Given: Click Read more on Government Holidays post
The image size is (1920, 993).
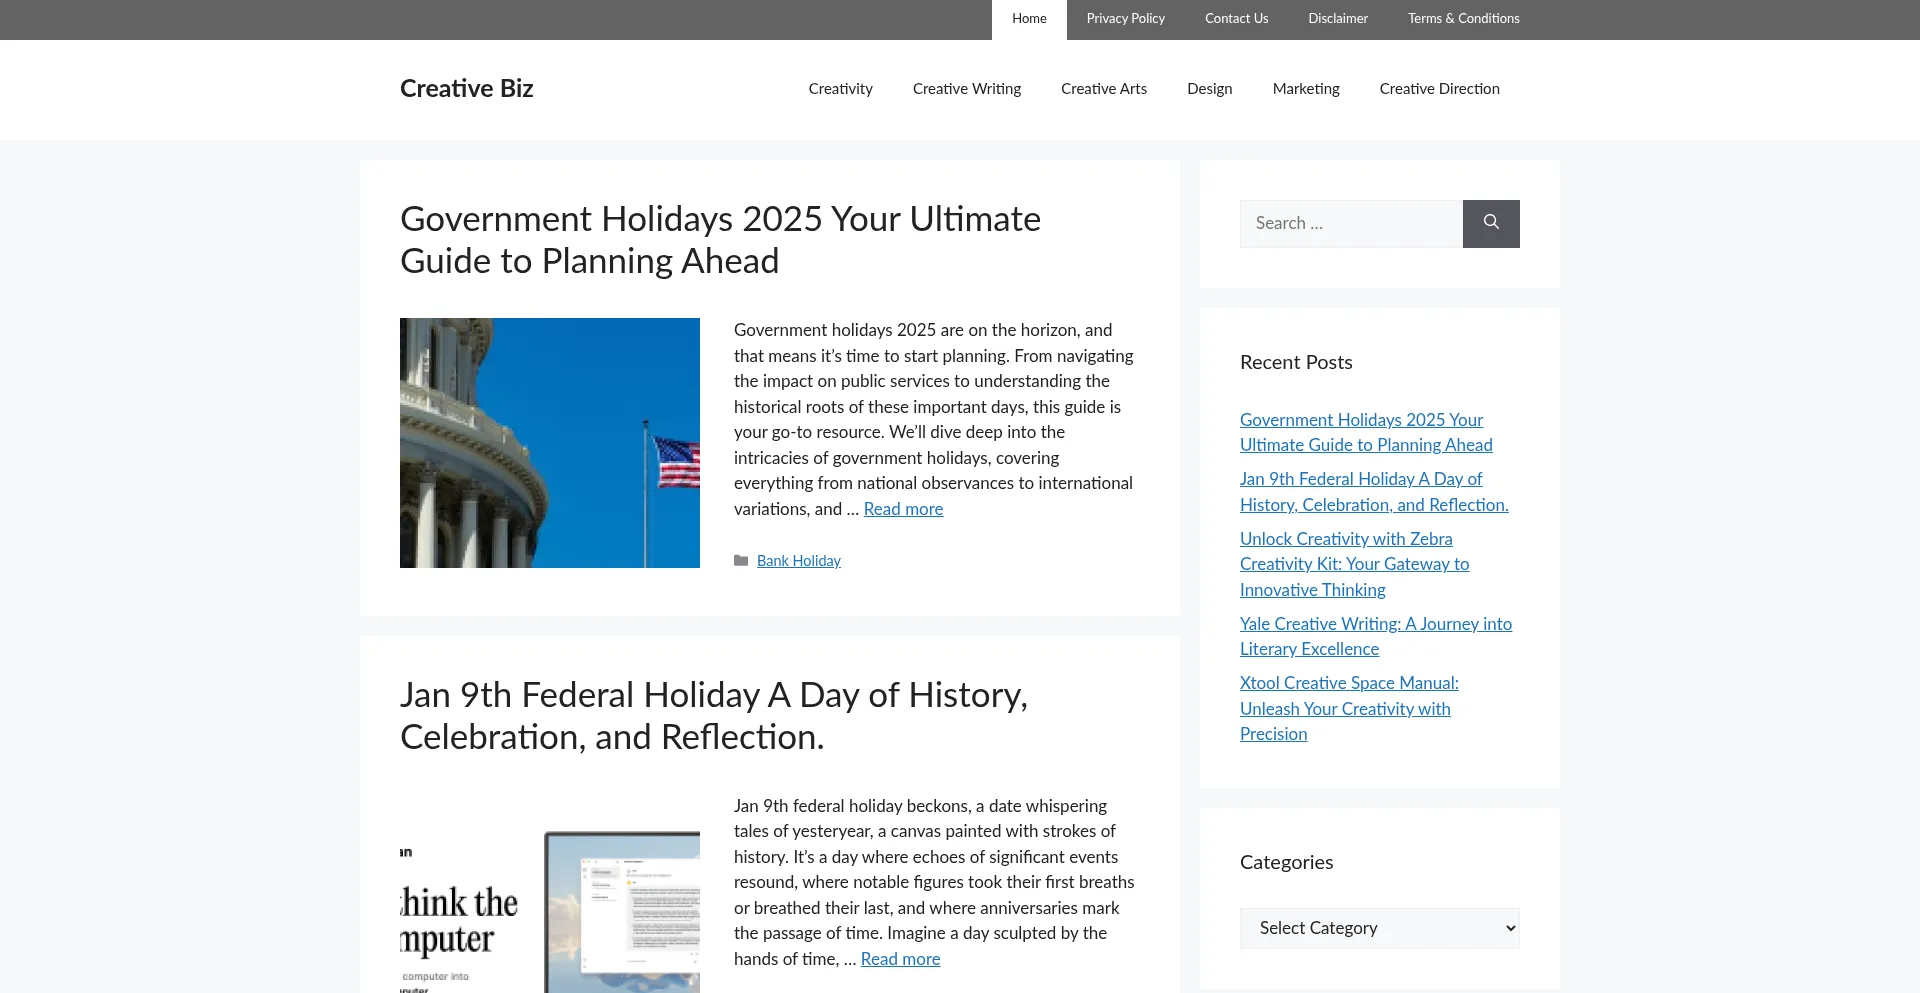Looking at the screenshot, I should [x=903, y=509].
